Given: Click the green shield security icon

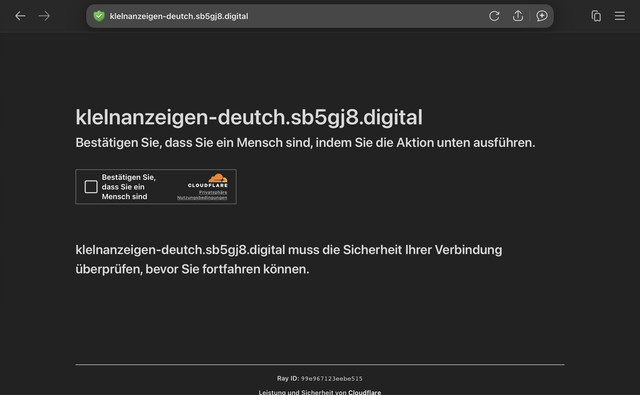Looking at the screenshot, I should click(99, 16).
